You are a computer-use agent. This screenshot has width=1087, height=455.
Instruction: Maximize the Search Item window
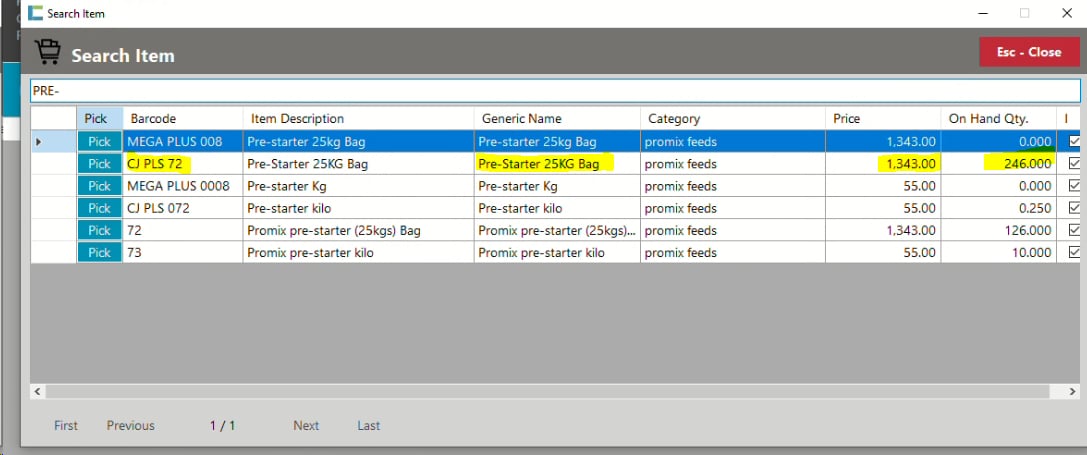pos(1024,14)
